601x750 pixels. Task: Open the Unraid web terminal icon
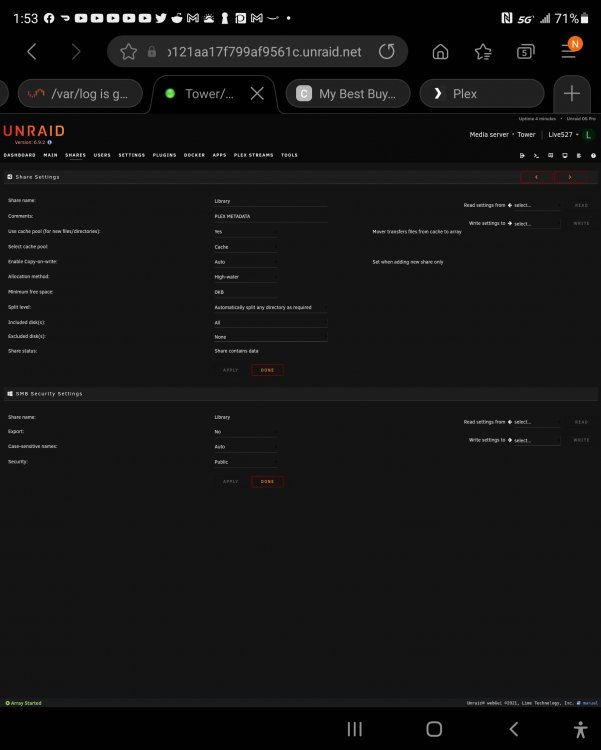pyautogui.click(x=536, y=155)
